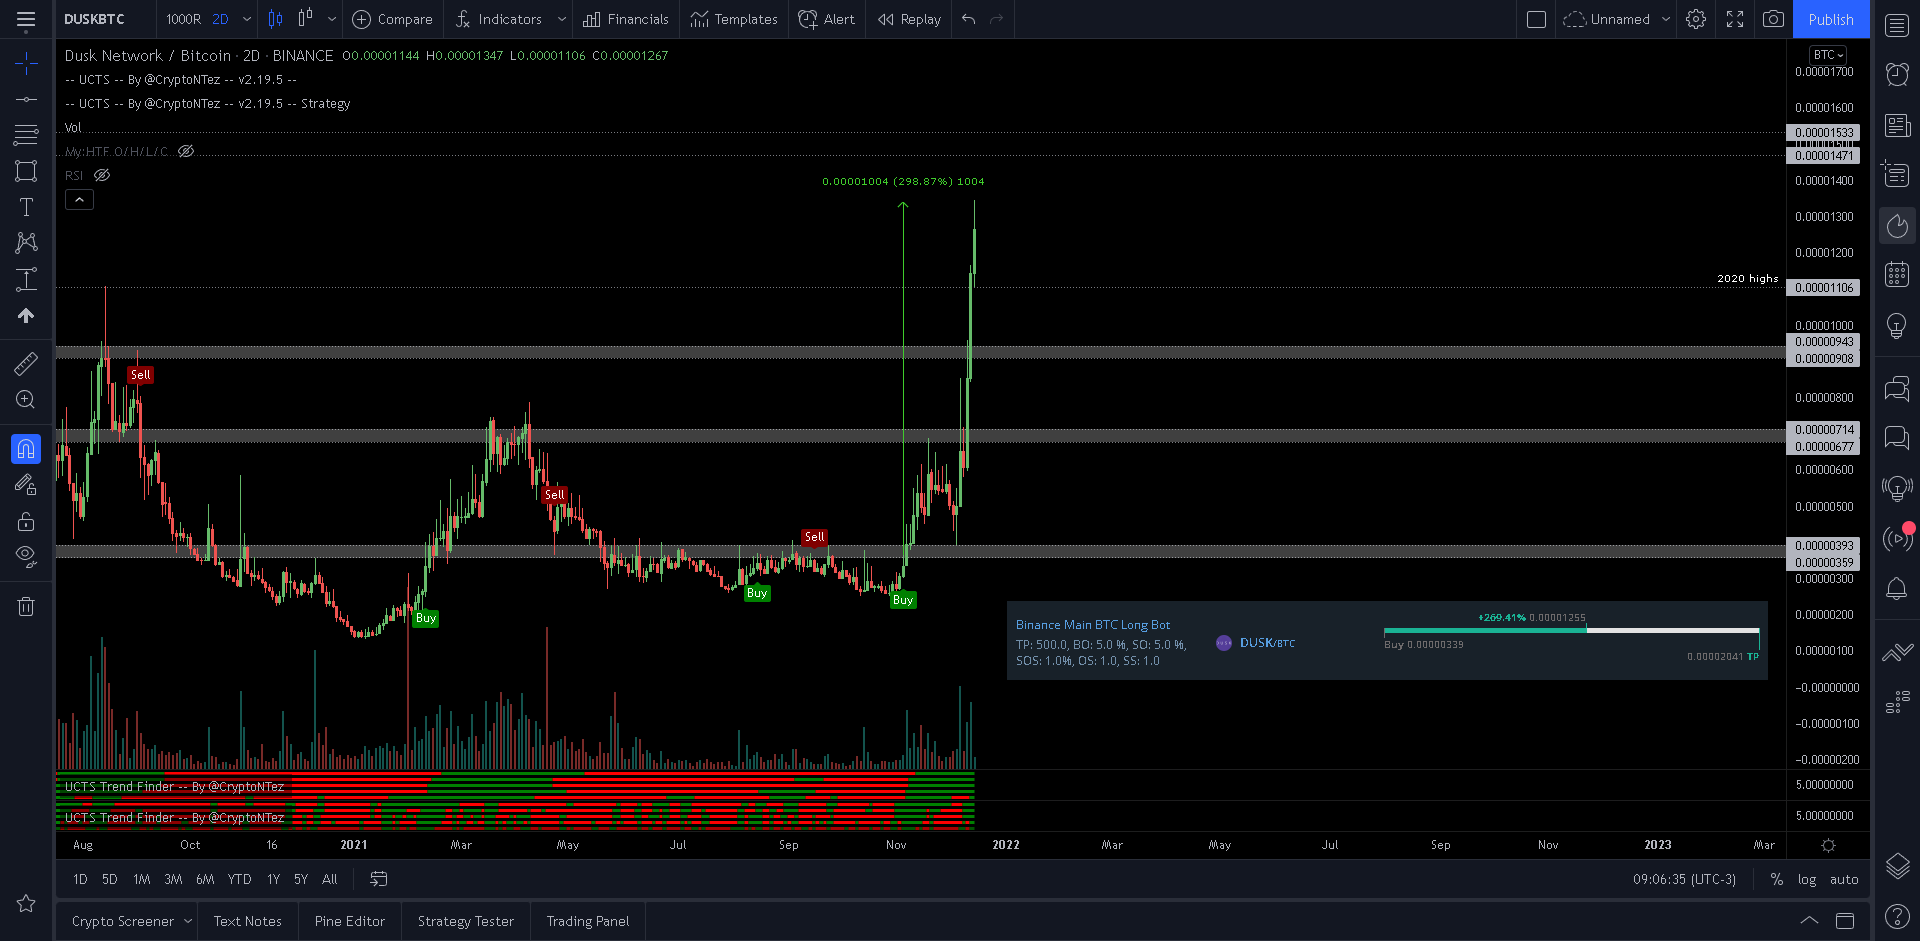Hide the RSI indicator with its eye icon
1920x941 pixels.
102,175
